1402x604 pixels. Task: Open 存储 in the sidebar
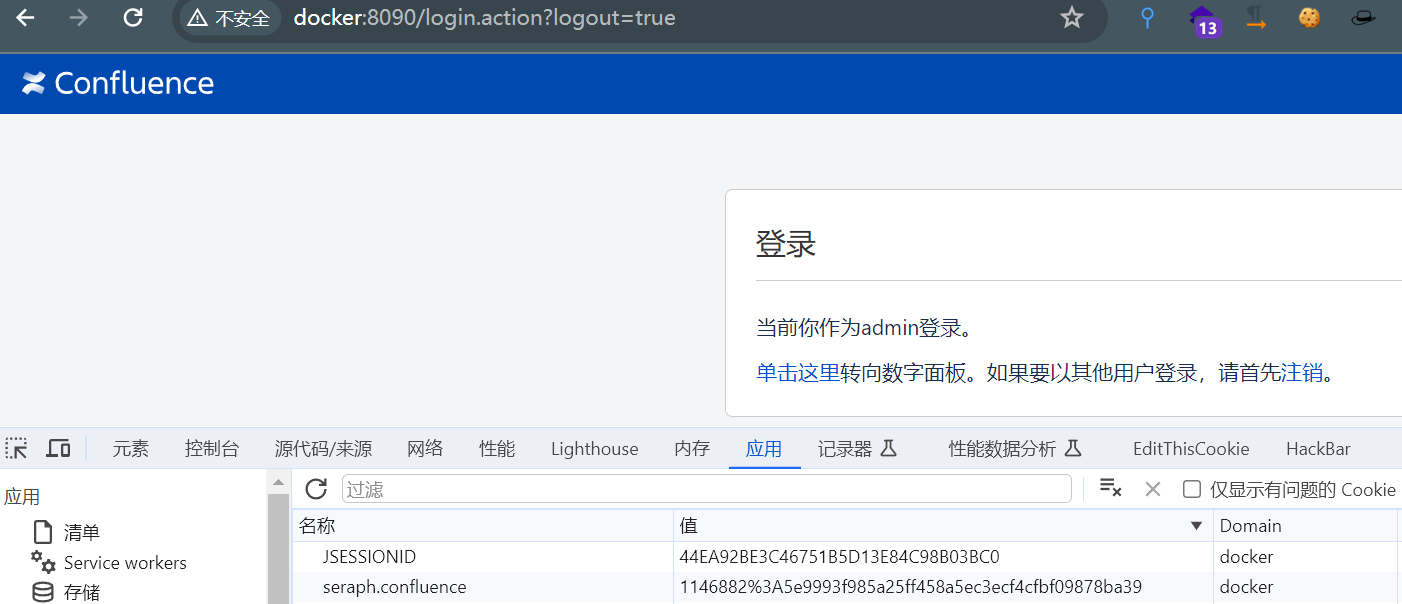coord(82,592)
